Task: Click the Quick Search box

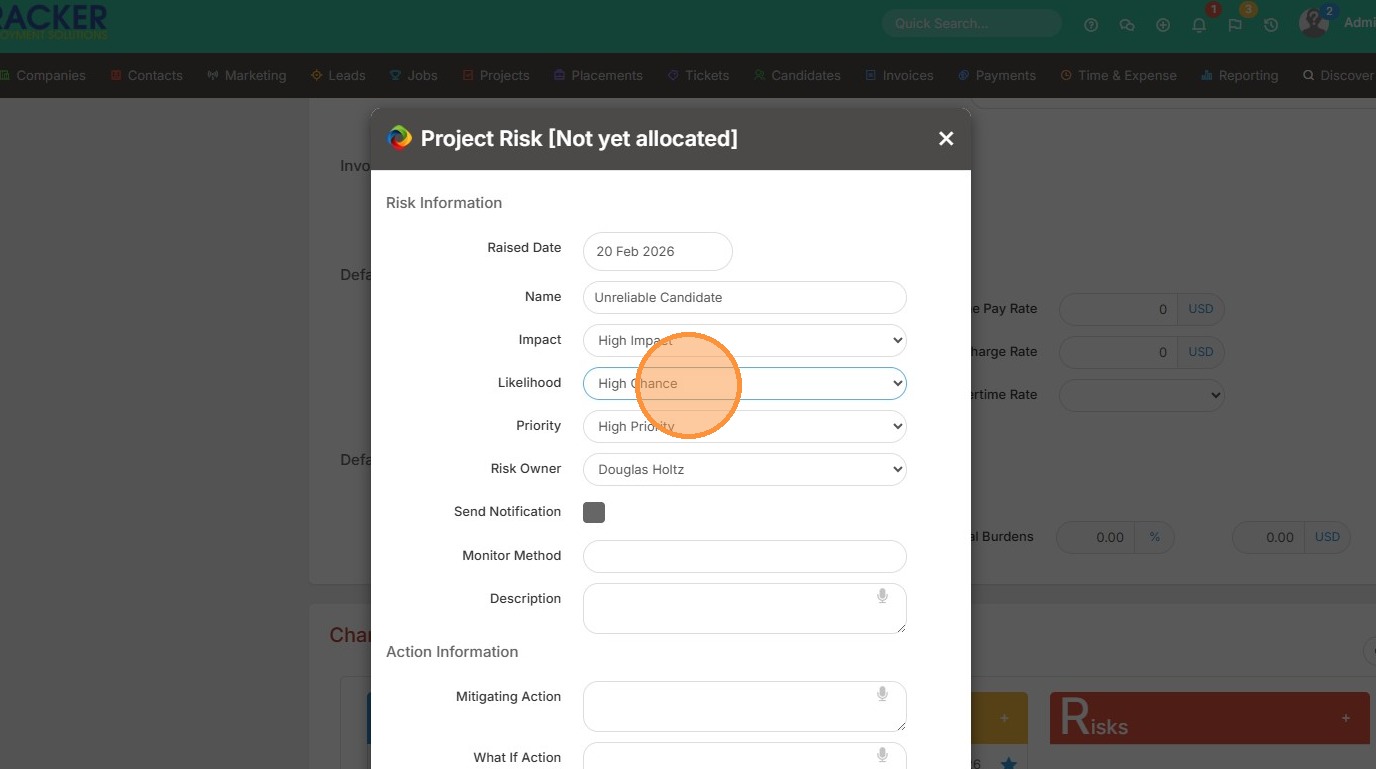Action: tap(970, 23)
